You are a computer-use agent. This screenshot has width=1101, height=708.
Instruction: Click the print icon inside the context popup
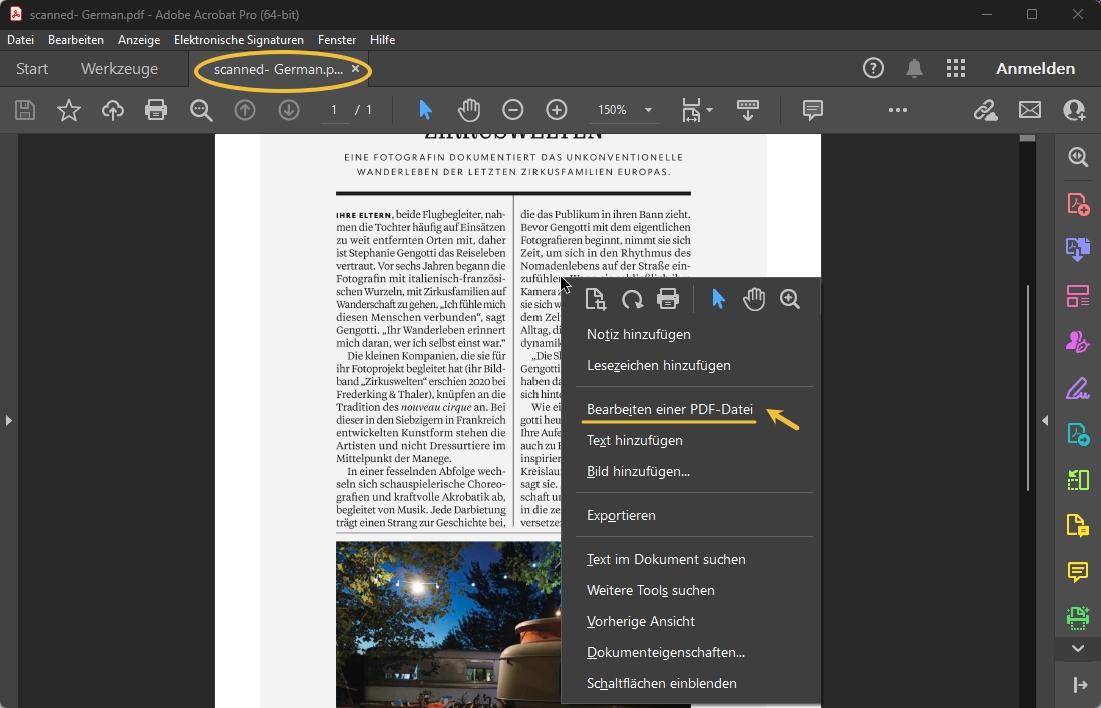coord(667,298)
